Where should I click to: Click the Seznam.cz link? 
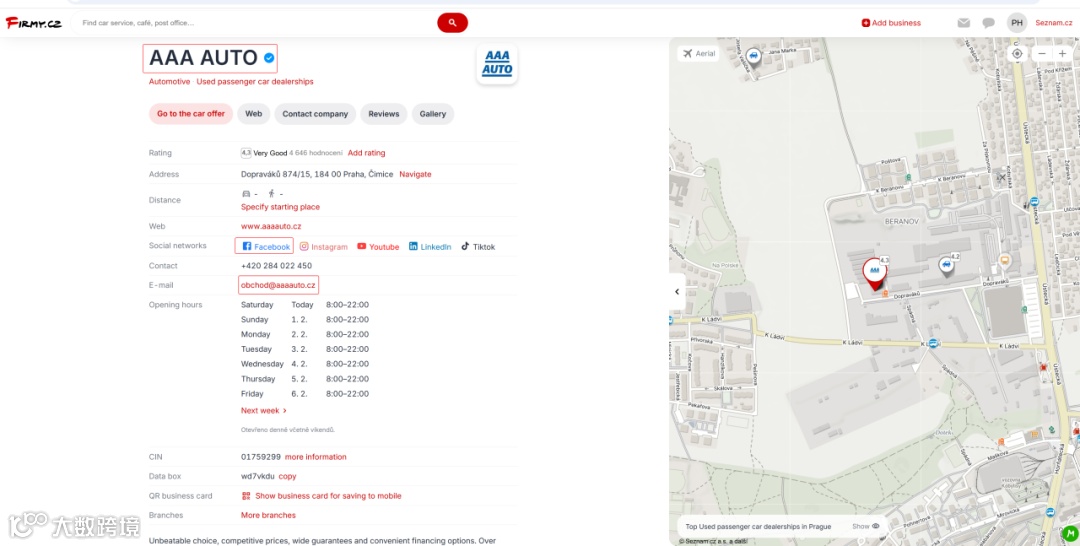[1053, 23]
